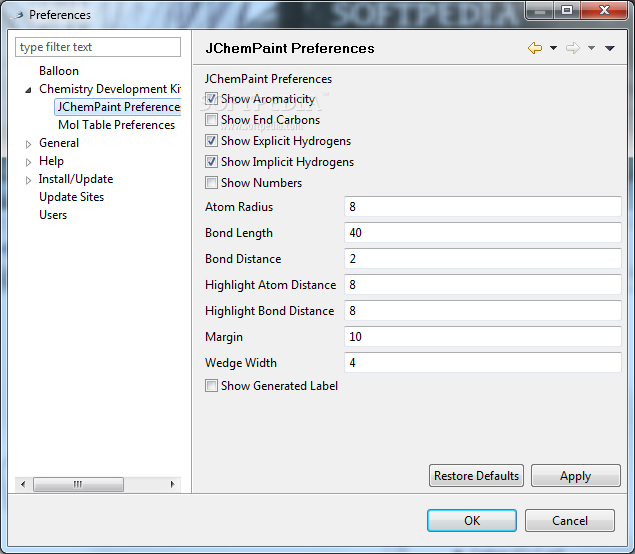The image size is (635, 554).
Task: Expand the Install/Update tree node
Action: coord(28,180)
